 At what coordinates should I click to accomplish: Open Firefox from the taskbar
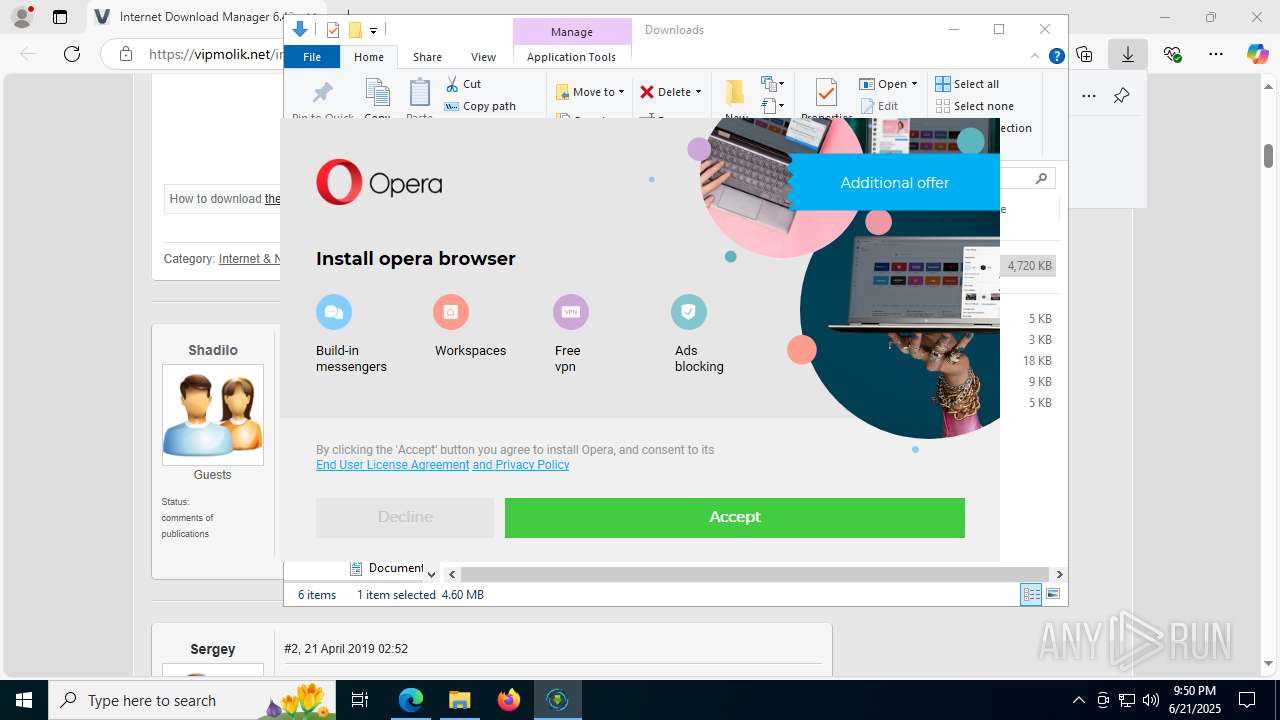[508, 700]
